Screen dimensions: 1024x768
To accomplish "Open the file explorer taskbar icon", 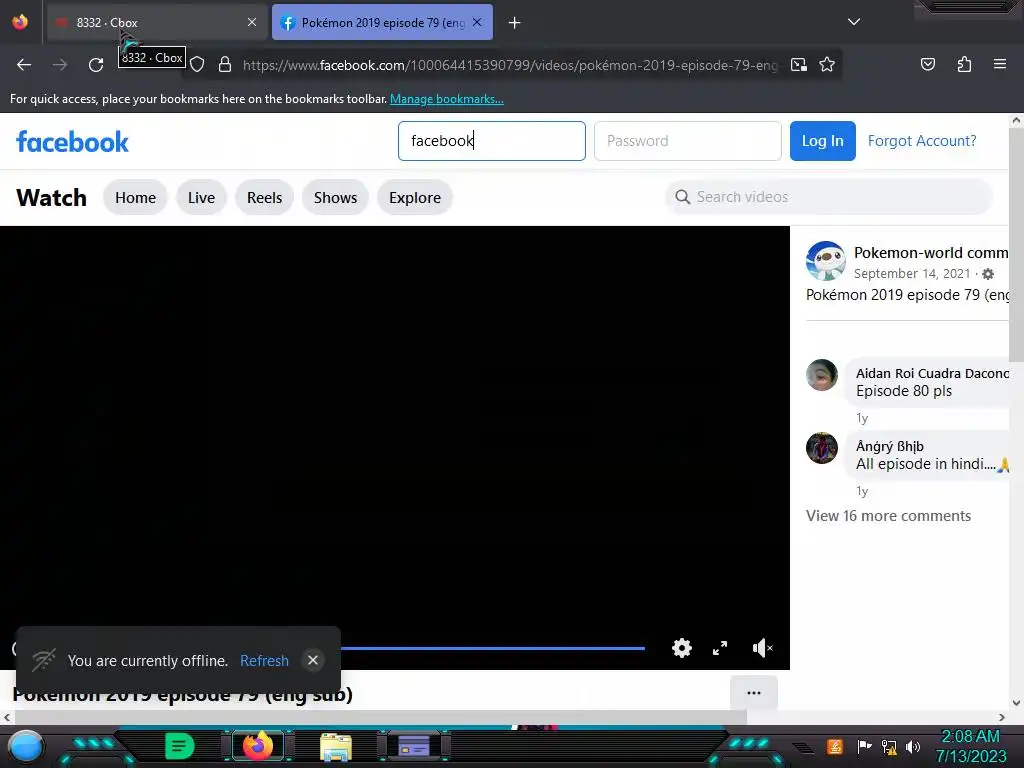I will pos(336,747).
